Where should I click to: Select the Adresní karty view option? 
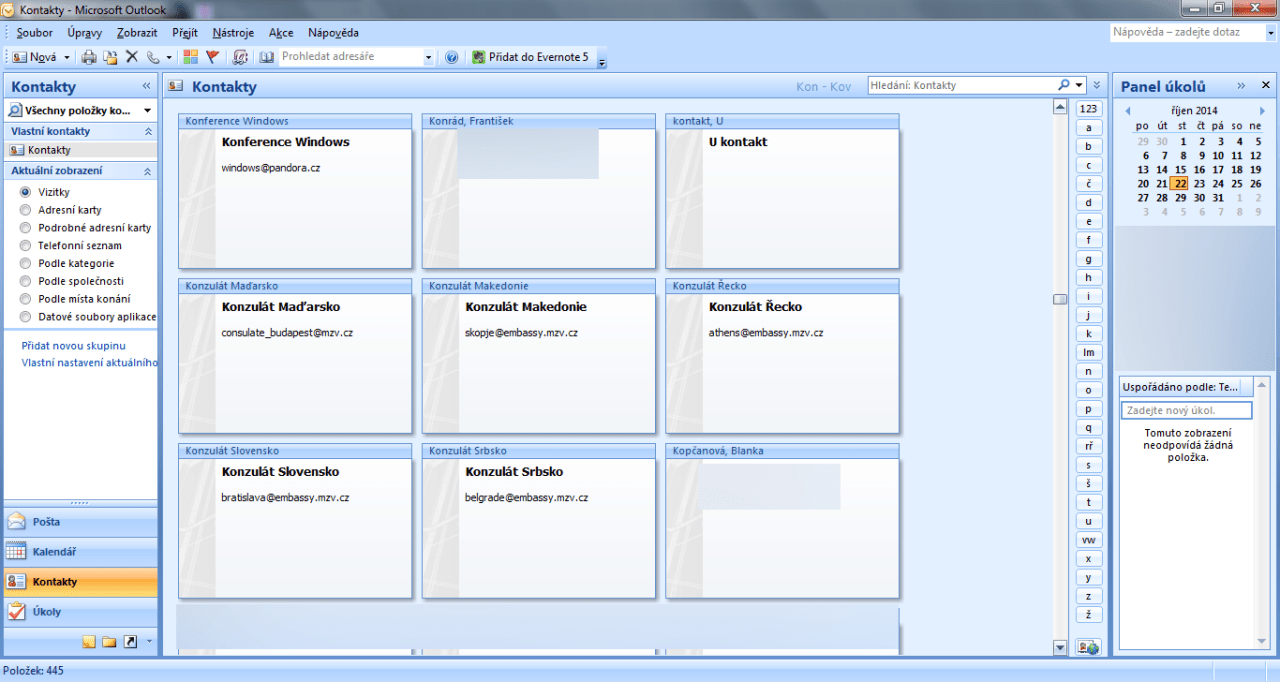point(26,210)
